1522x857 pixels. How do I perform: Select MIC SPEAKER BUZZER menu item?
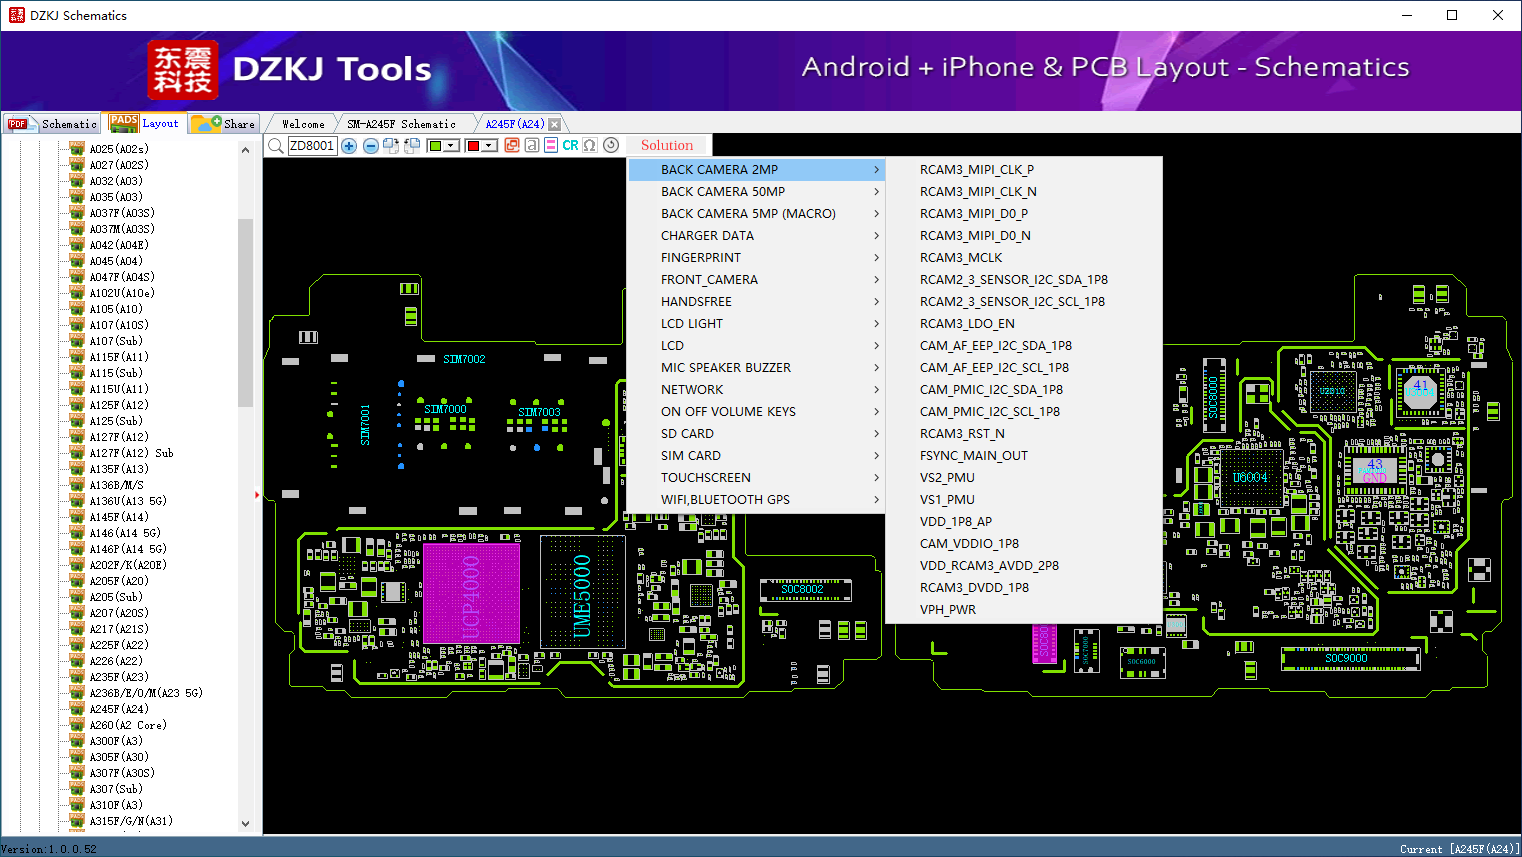click(x=757, y=368)
